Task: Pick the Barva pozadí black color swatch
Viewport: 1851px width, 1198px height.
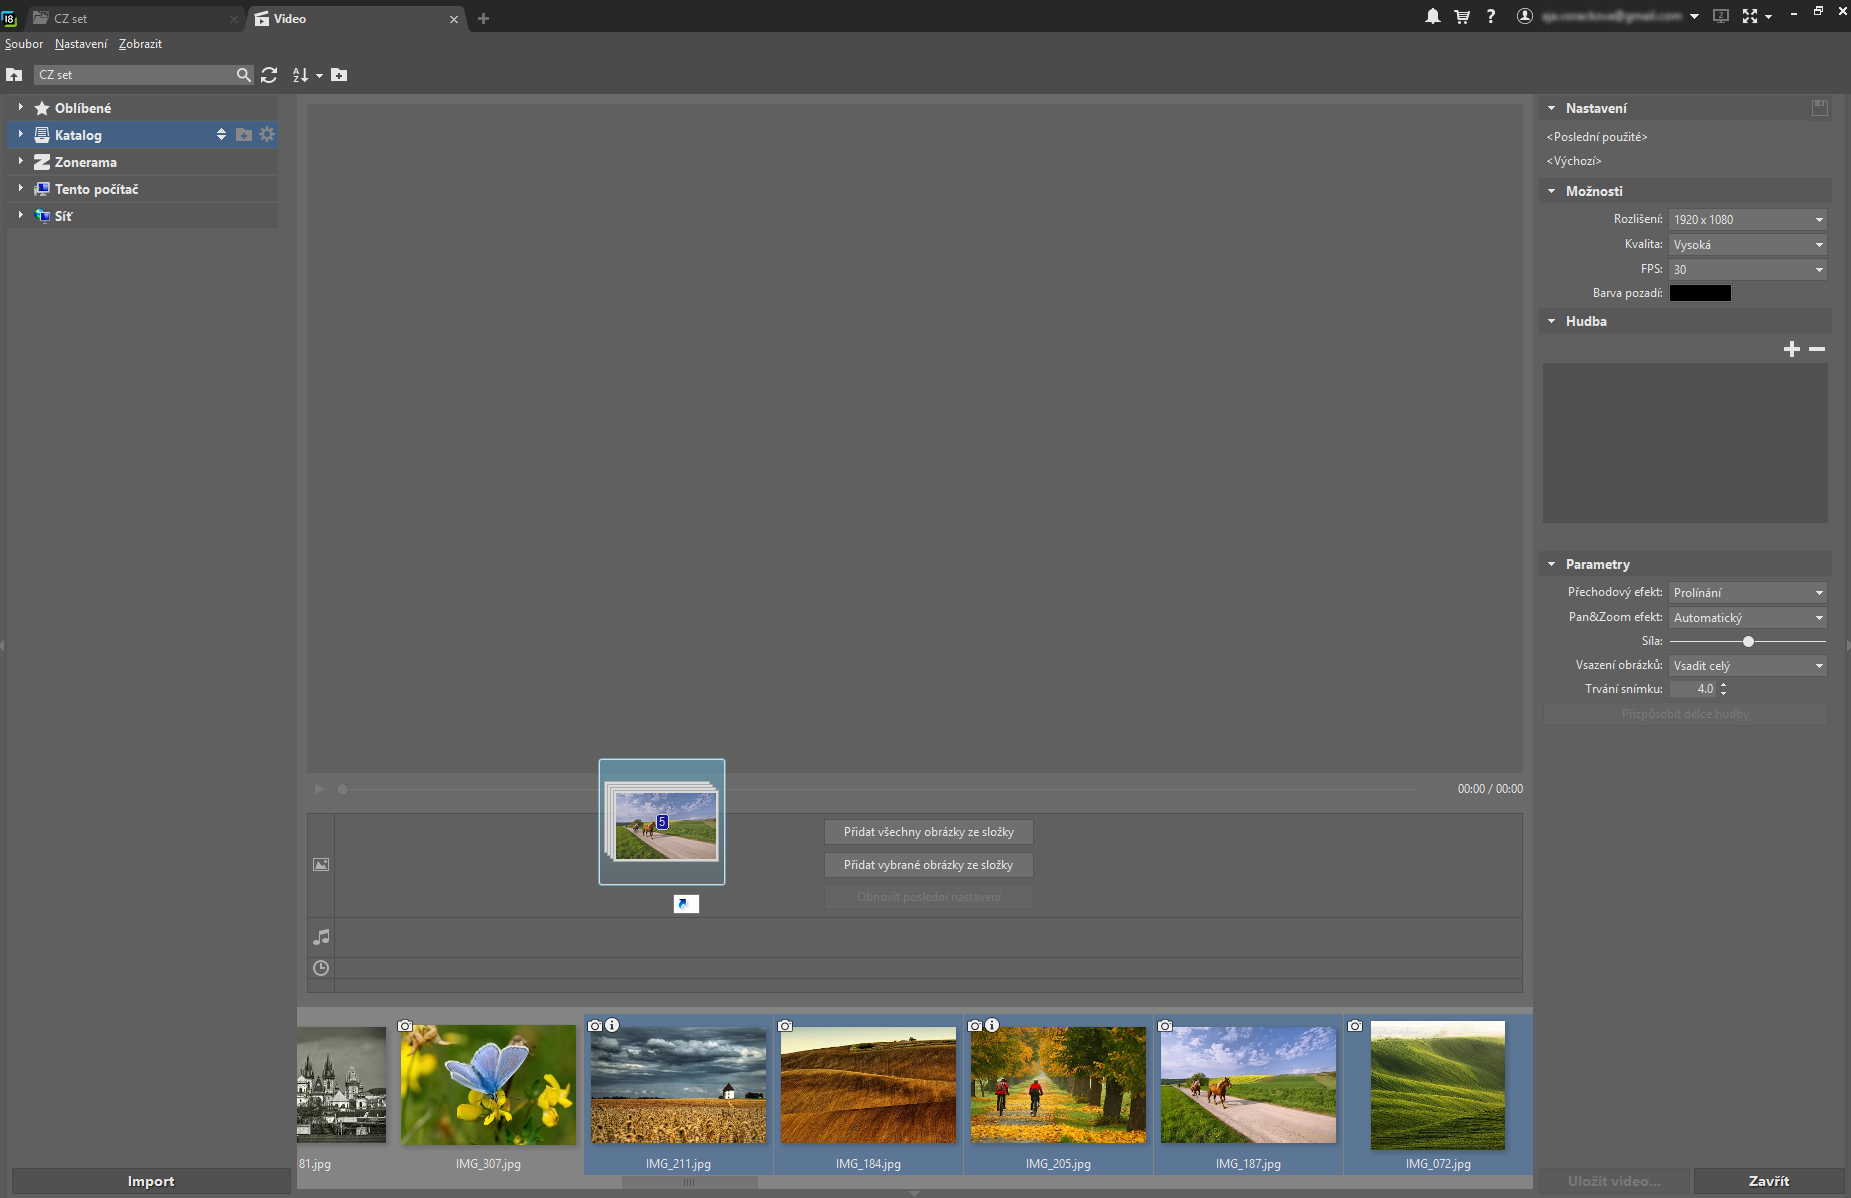Action: coord(1700,293)
